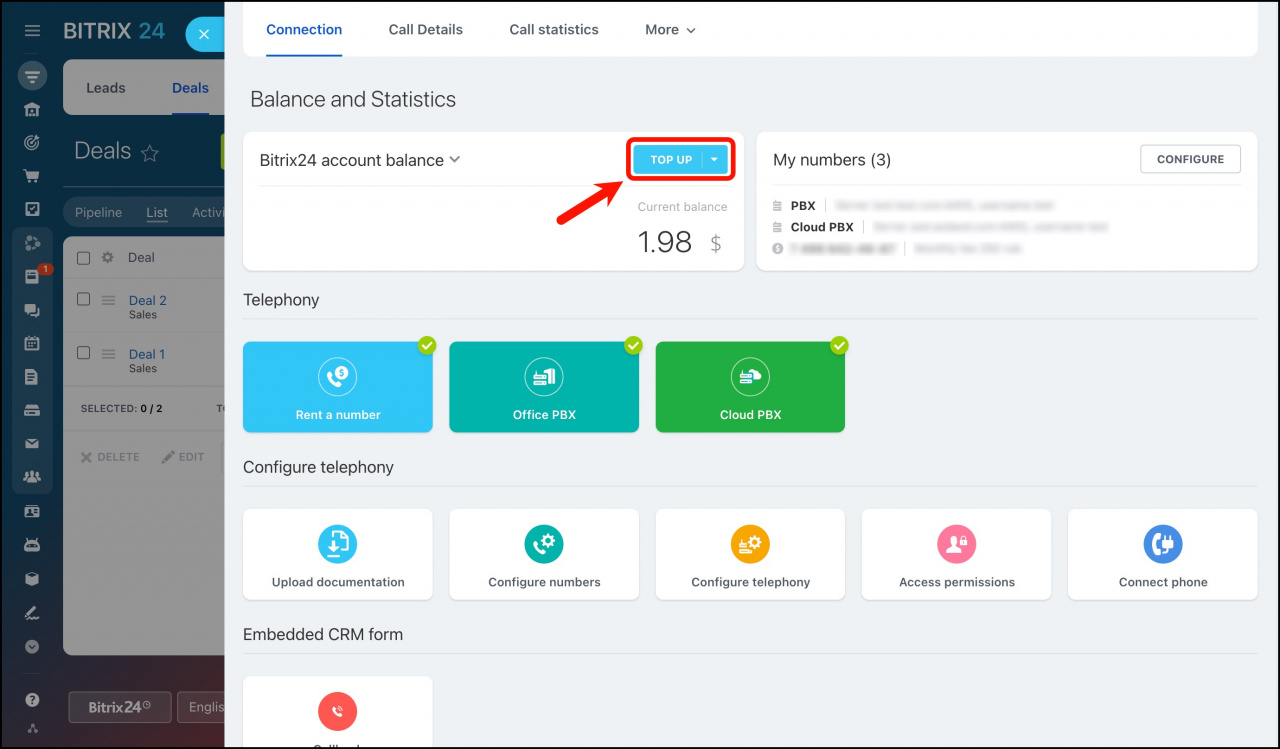Screen dimensions: 1280x749
Task: Open the workgroups people icon in sidebar
Action: pyautogui.click(x=32, y=477)
